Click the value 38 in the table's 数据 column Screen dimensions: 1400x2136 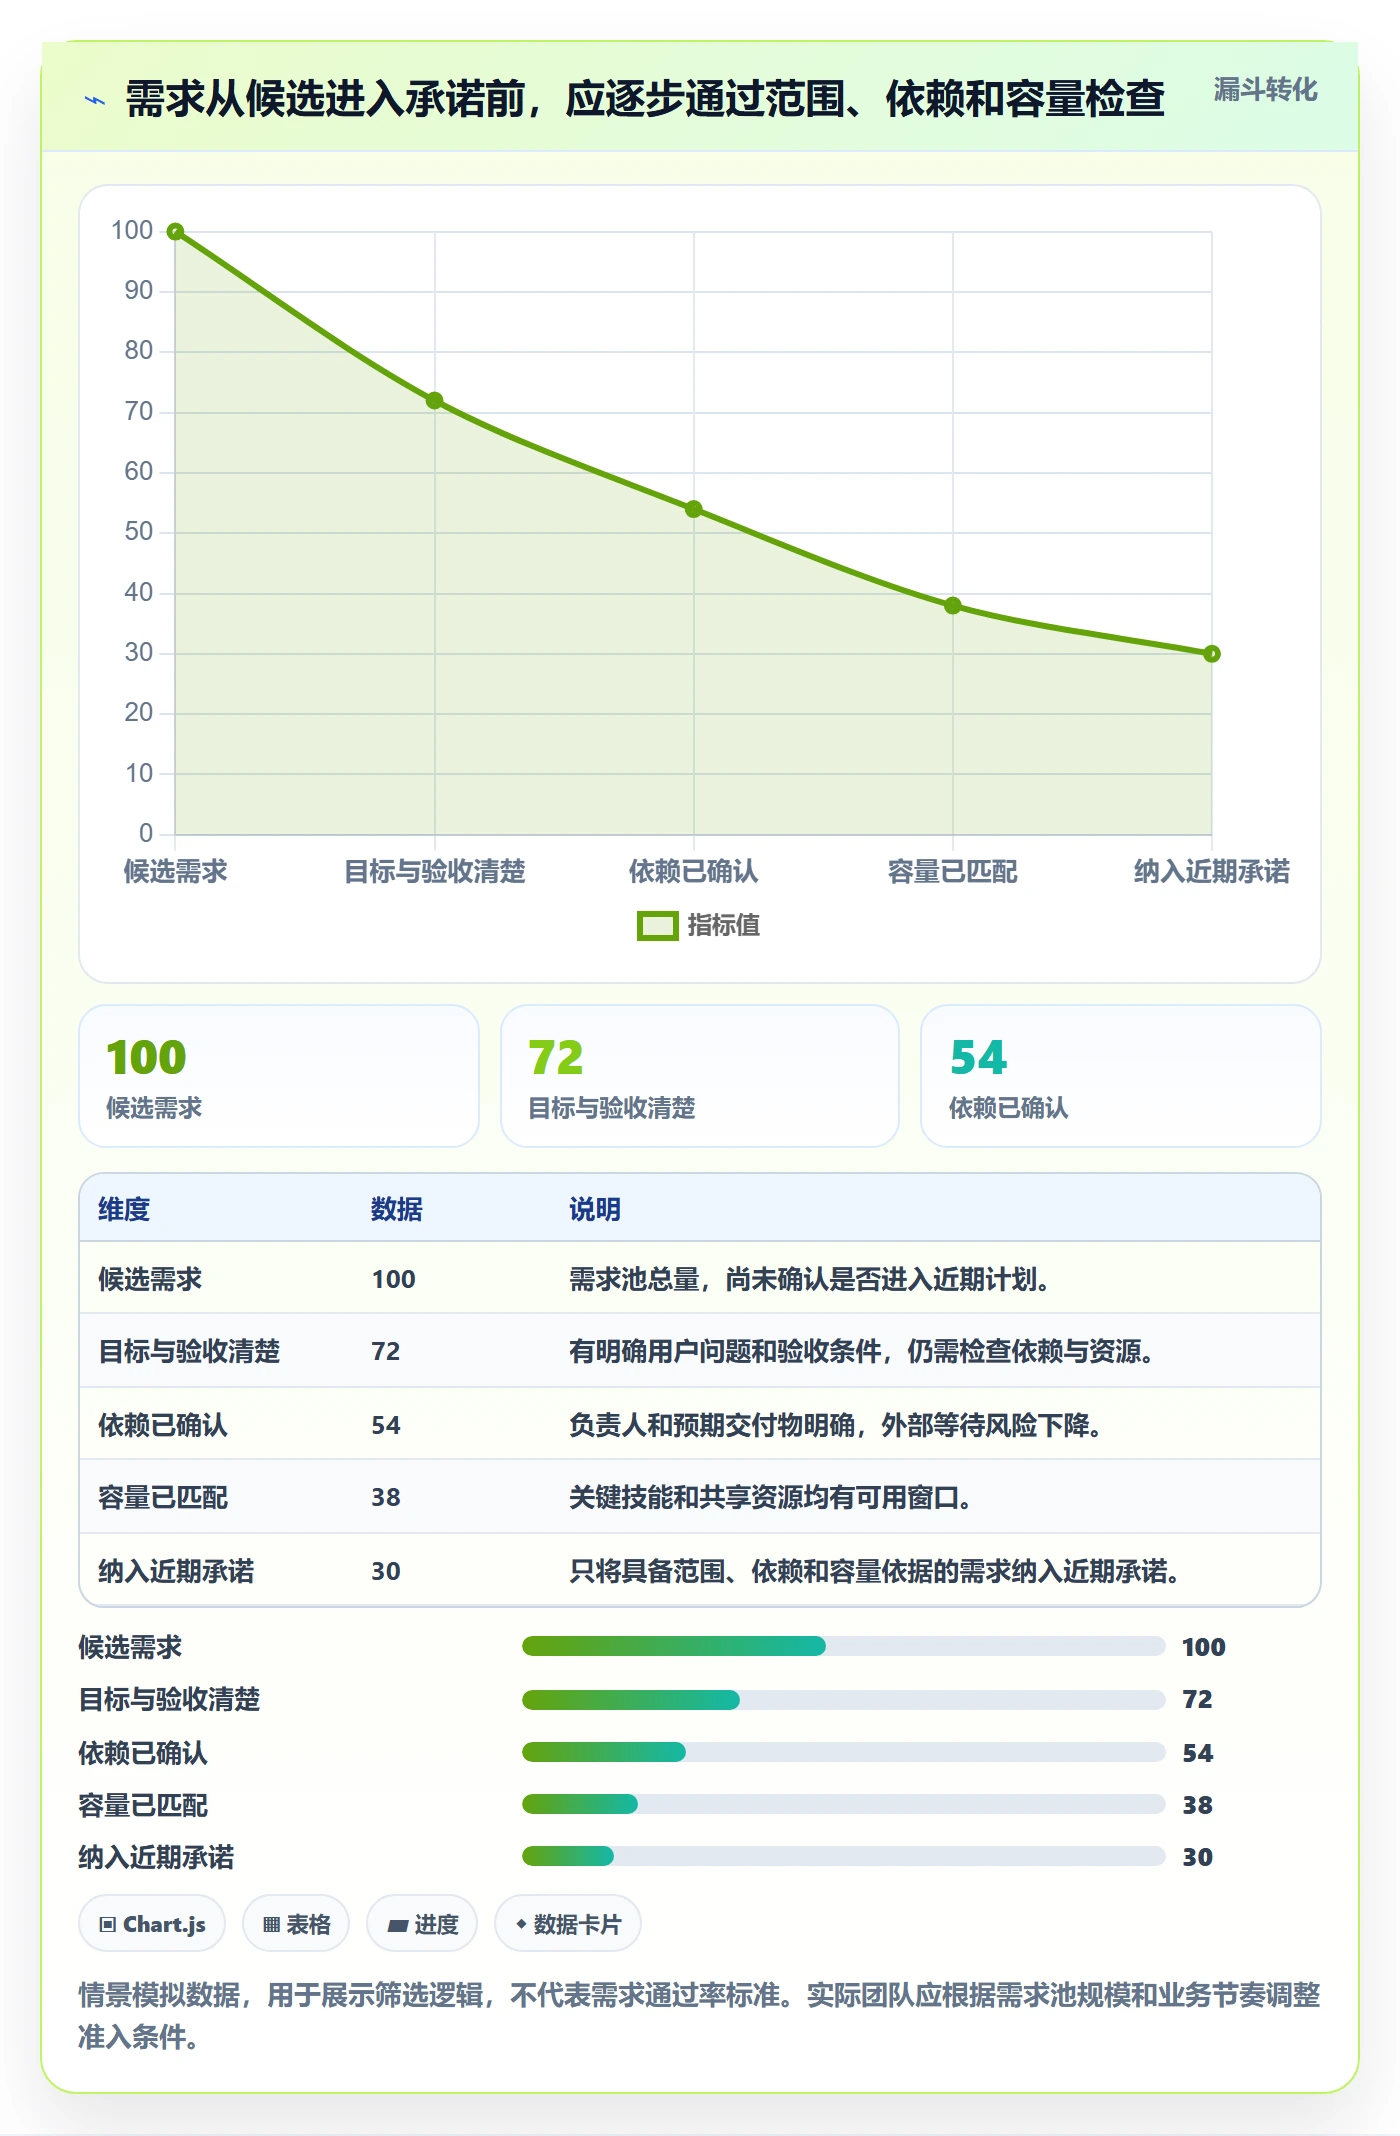pyautogui.click(x=386, y=1498)
